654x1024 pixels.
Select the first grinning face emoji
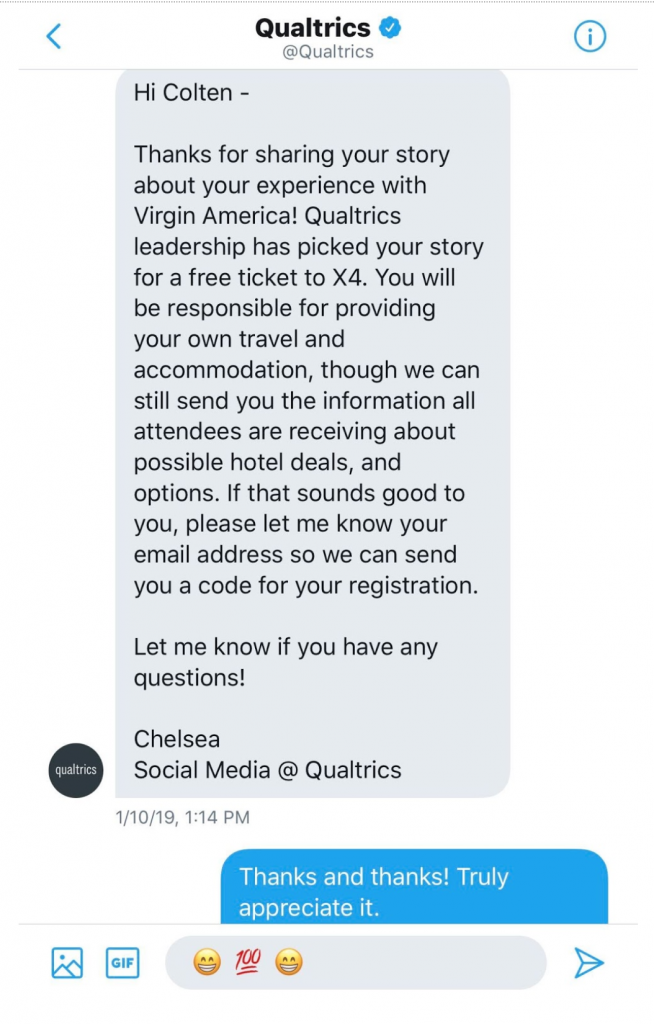[207, 962]
